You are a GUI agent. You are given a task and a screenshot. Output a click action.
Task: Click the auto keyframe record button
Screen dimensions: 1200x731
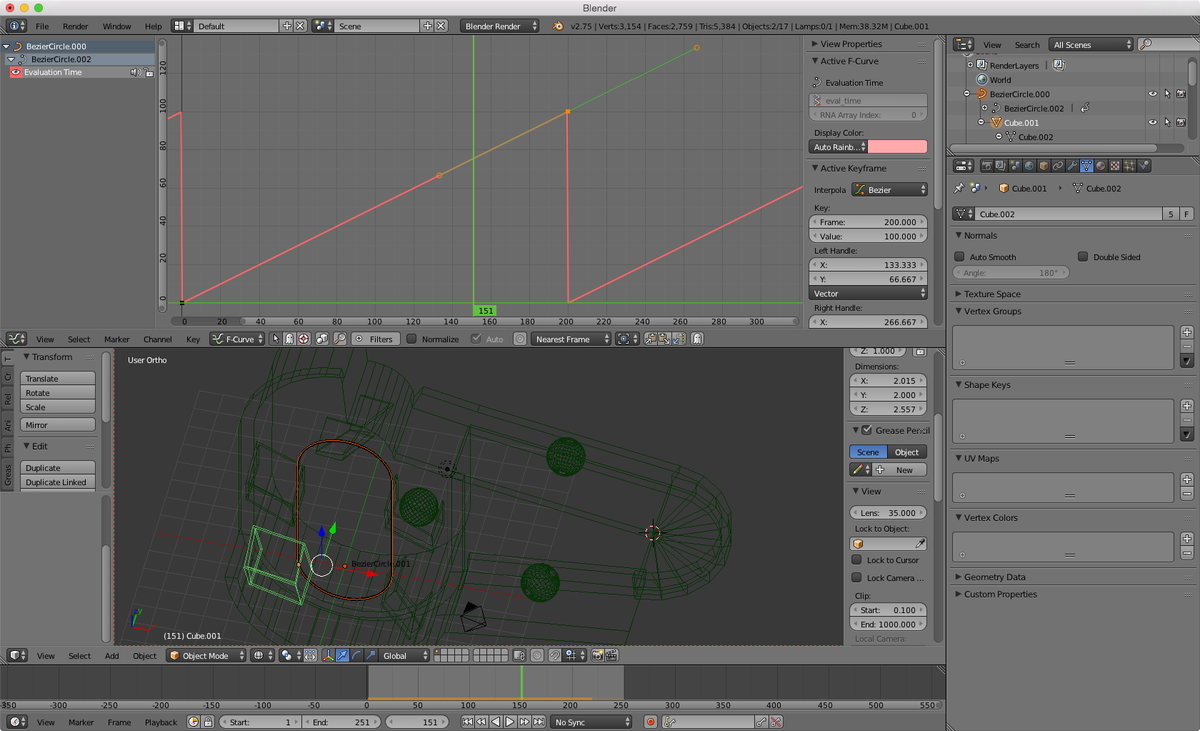[650, 722]
